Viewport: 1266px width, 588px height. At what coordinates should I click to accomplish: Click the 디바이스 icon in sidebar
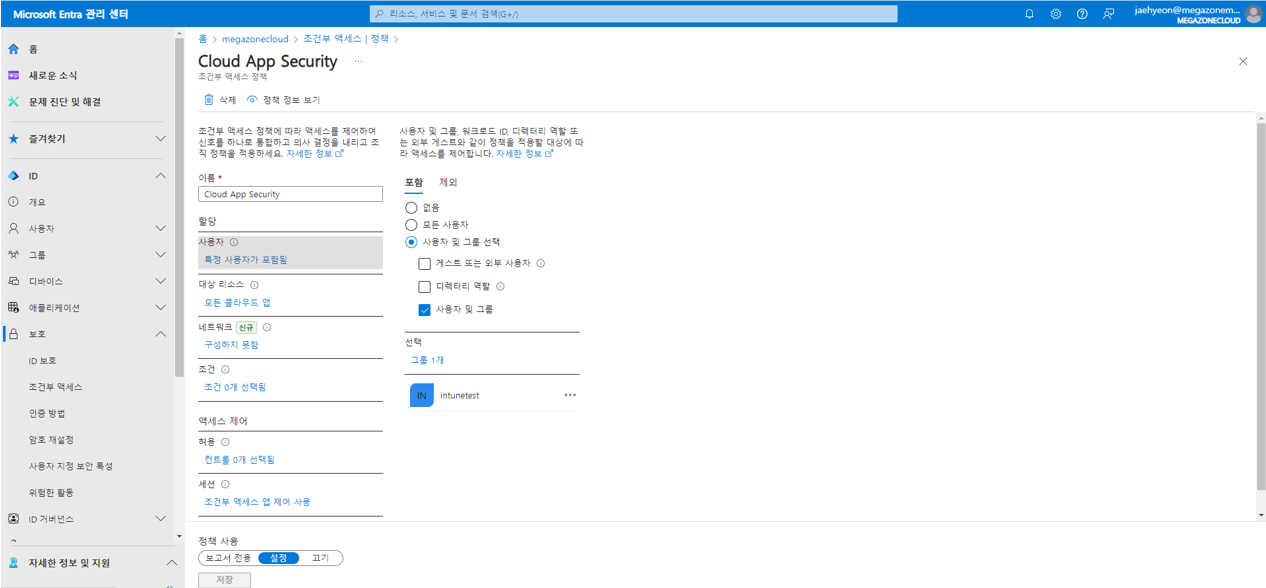coord(13,281)
